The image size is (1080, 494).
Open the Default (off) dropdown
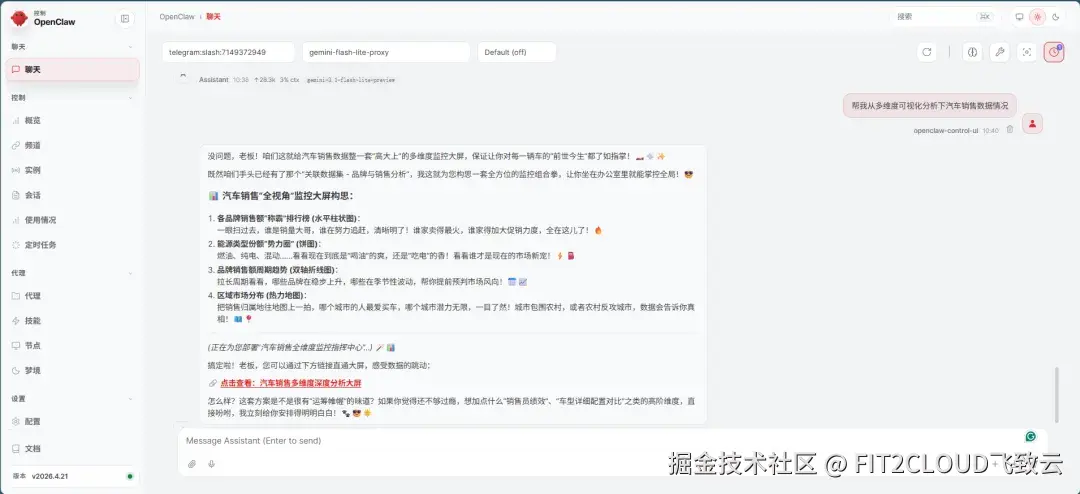tap(517, 52)
